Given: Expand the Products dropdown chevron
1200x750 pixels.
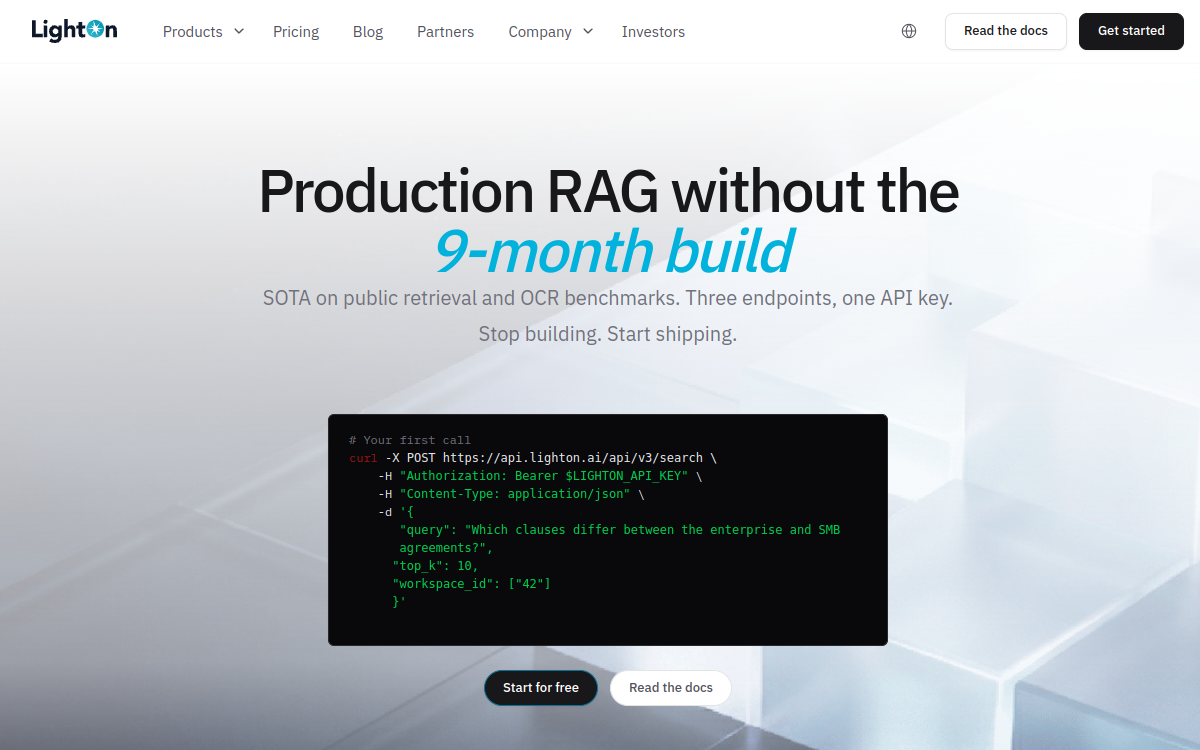Looking at the screenshot, I should [x=239, y=31].
